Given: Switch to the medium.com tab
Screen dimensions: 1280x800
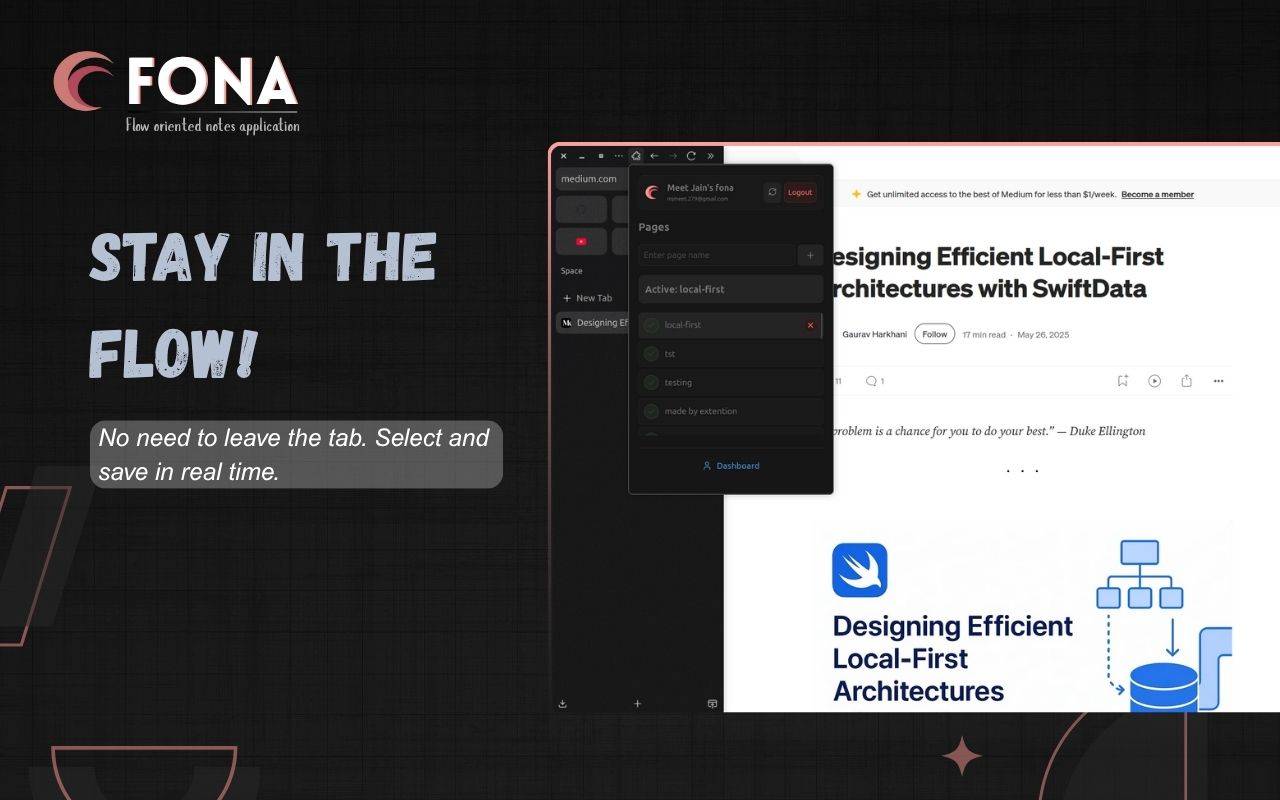Looking at the screenshot, I should pyautogui.click(x=589, y=178).
